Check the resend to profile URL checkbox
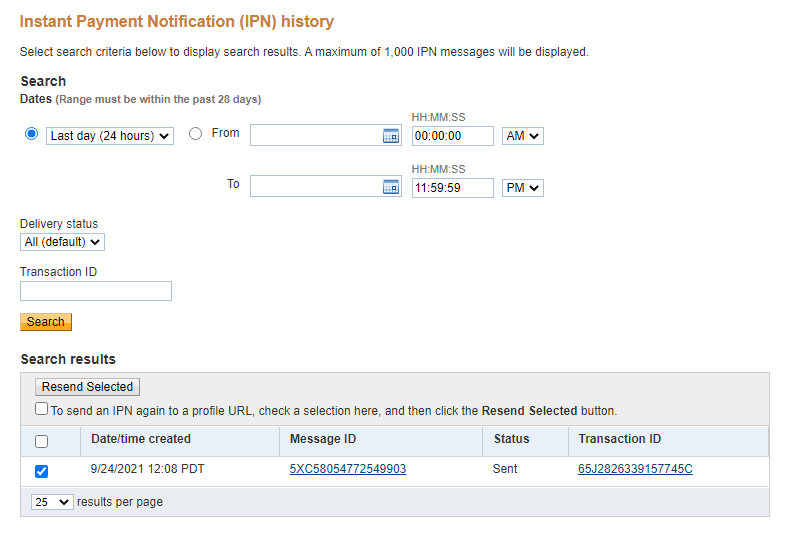Viewport: 790px width, 540px height. click(41, 409)
